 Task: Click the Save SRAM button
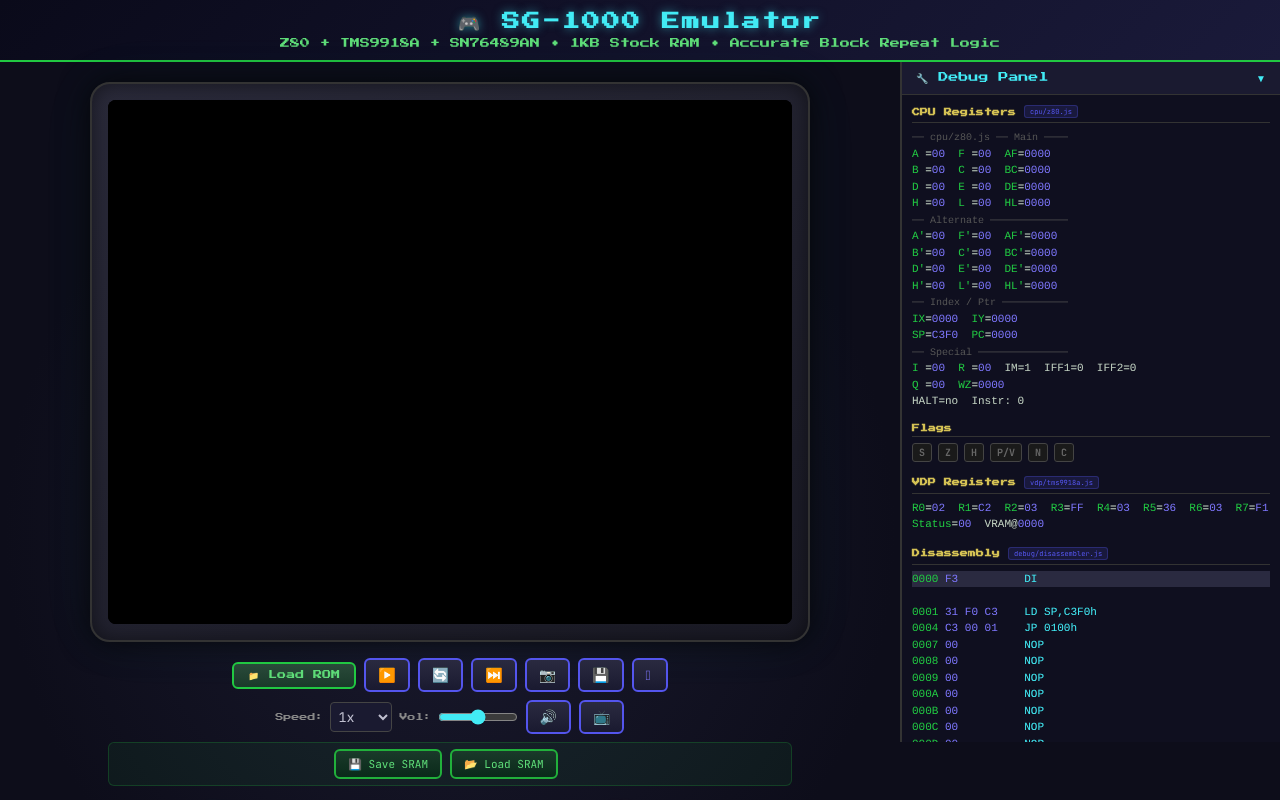388,764
